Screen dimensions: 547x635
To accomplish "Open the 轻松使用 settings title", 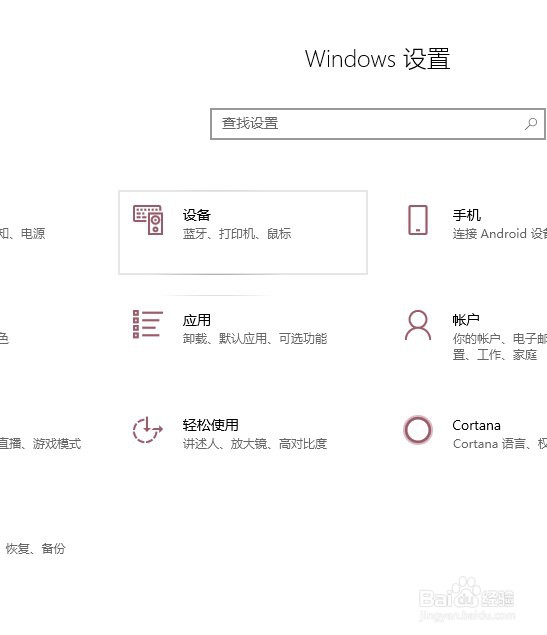I will pos(211,425).
